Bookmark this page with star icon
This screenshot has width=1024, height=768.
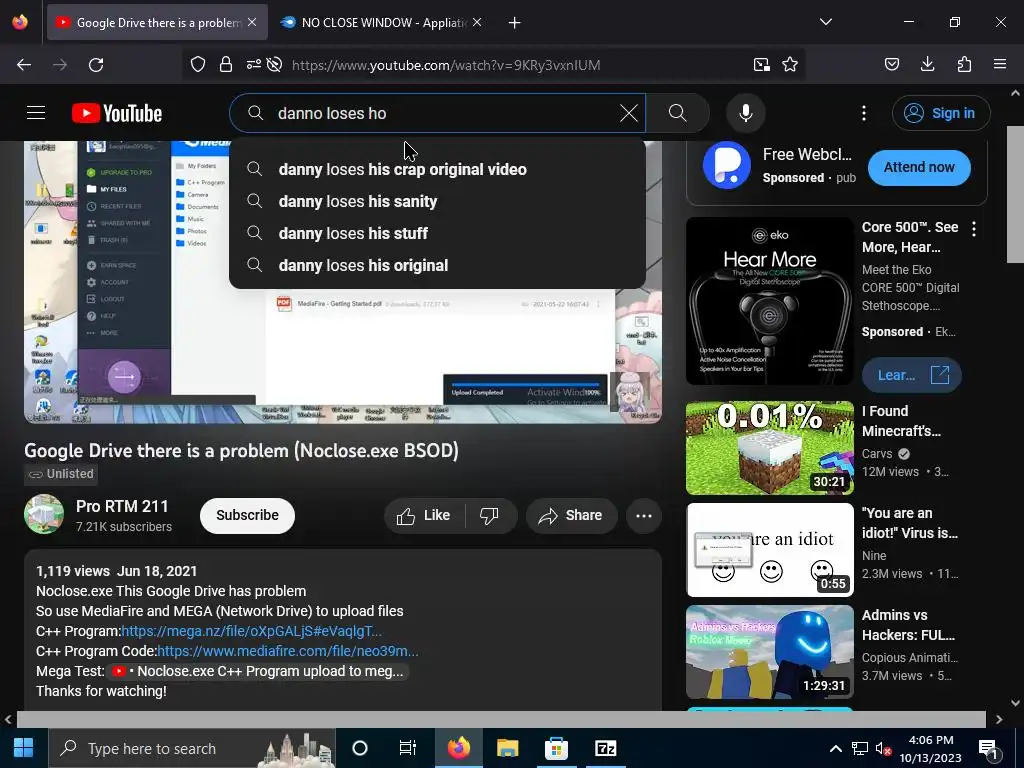click(x=790, y=64)
